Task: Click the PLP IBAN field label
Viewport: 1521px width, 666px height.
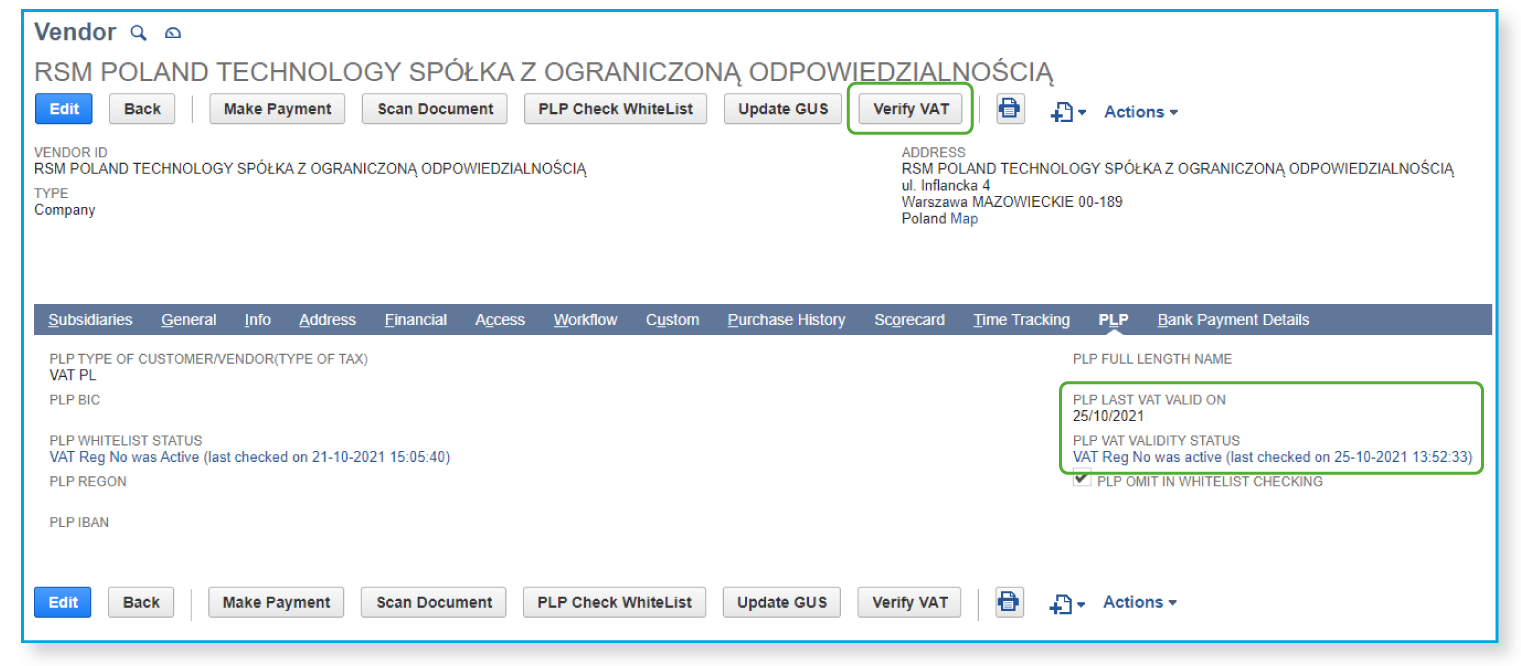Action: pyautogui.click(x=79, y=522)
